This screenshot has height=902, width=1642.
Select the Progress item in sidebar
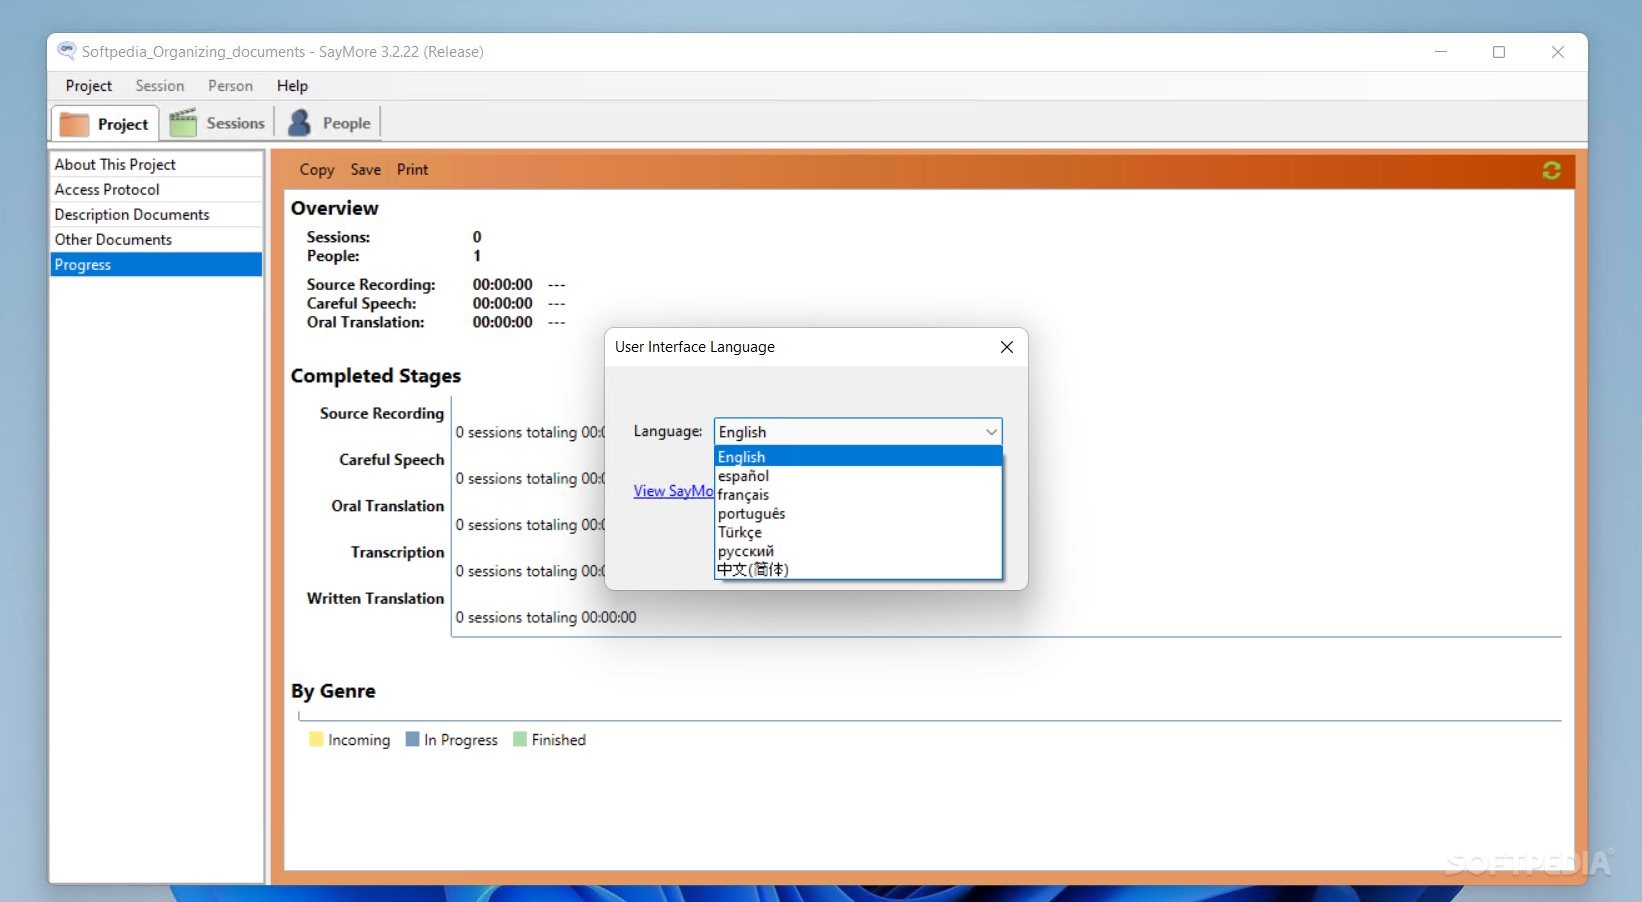coord(156,264)
